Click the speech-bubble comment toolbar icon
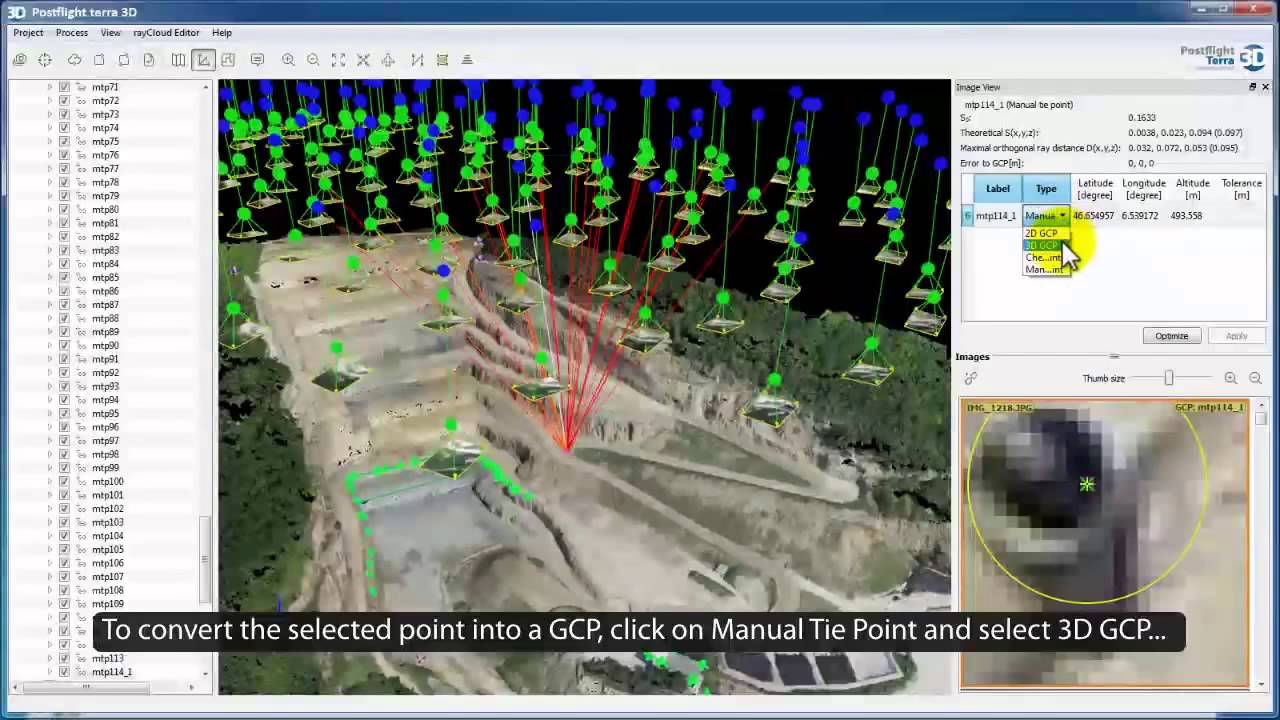Image resolution: width=1280 pixels, height=720 pixels. (x=257, y=60)
